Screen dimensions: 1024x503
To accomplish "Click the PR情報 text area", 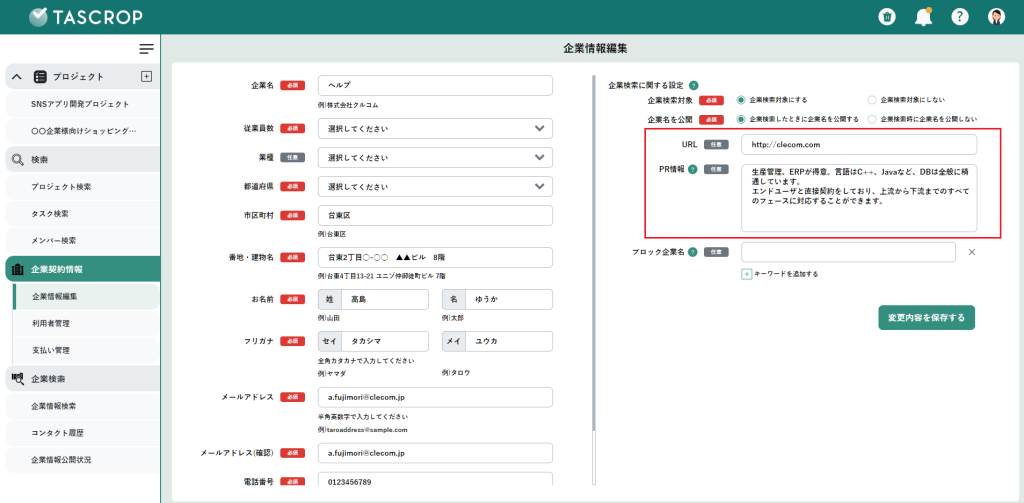I will point(859,198).
